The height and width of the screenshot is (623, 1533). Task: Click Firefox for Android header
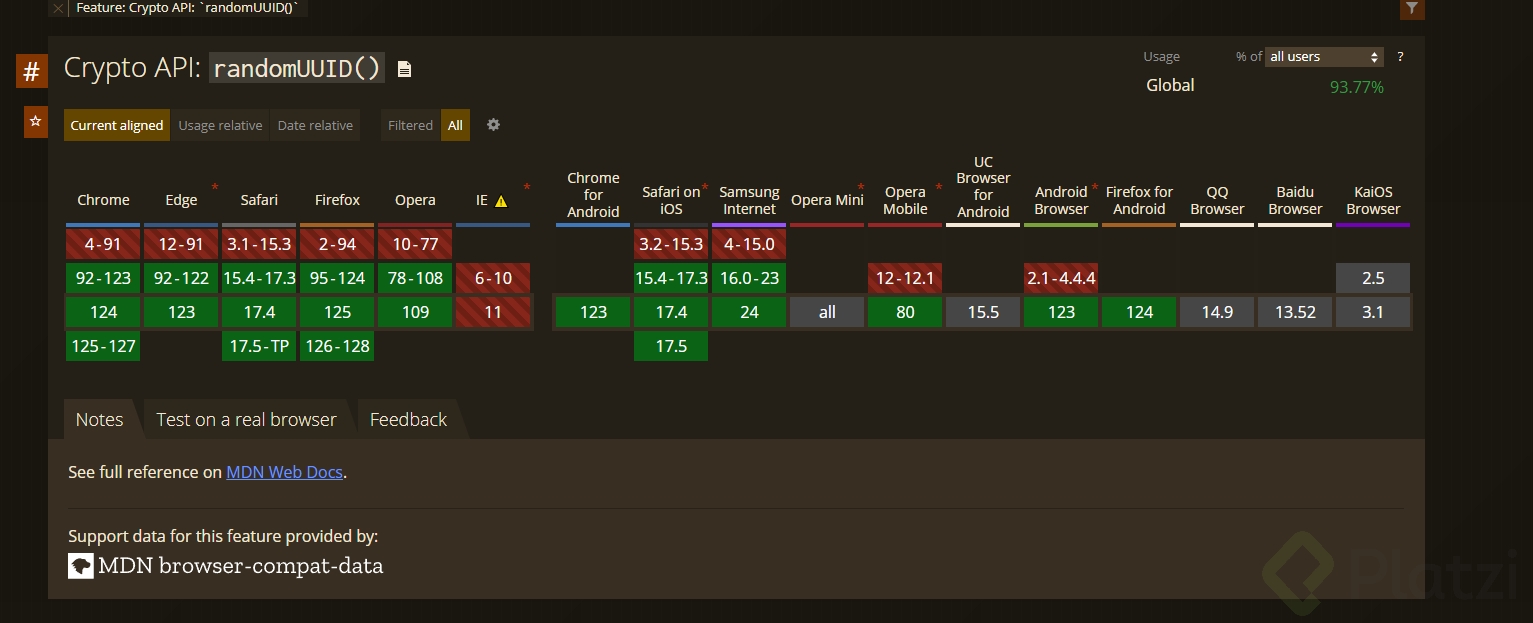coord(1139,200)
